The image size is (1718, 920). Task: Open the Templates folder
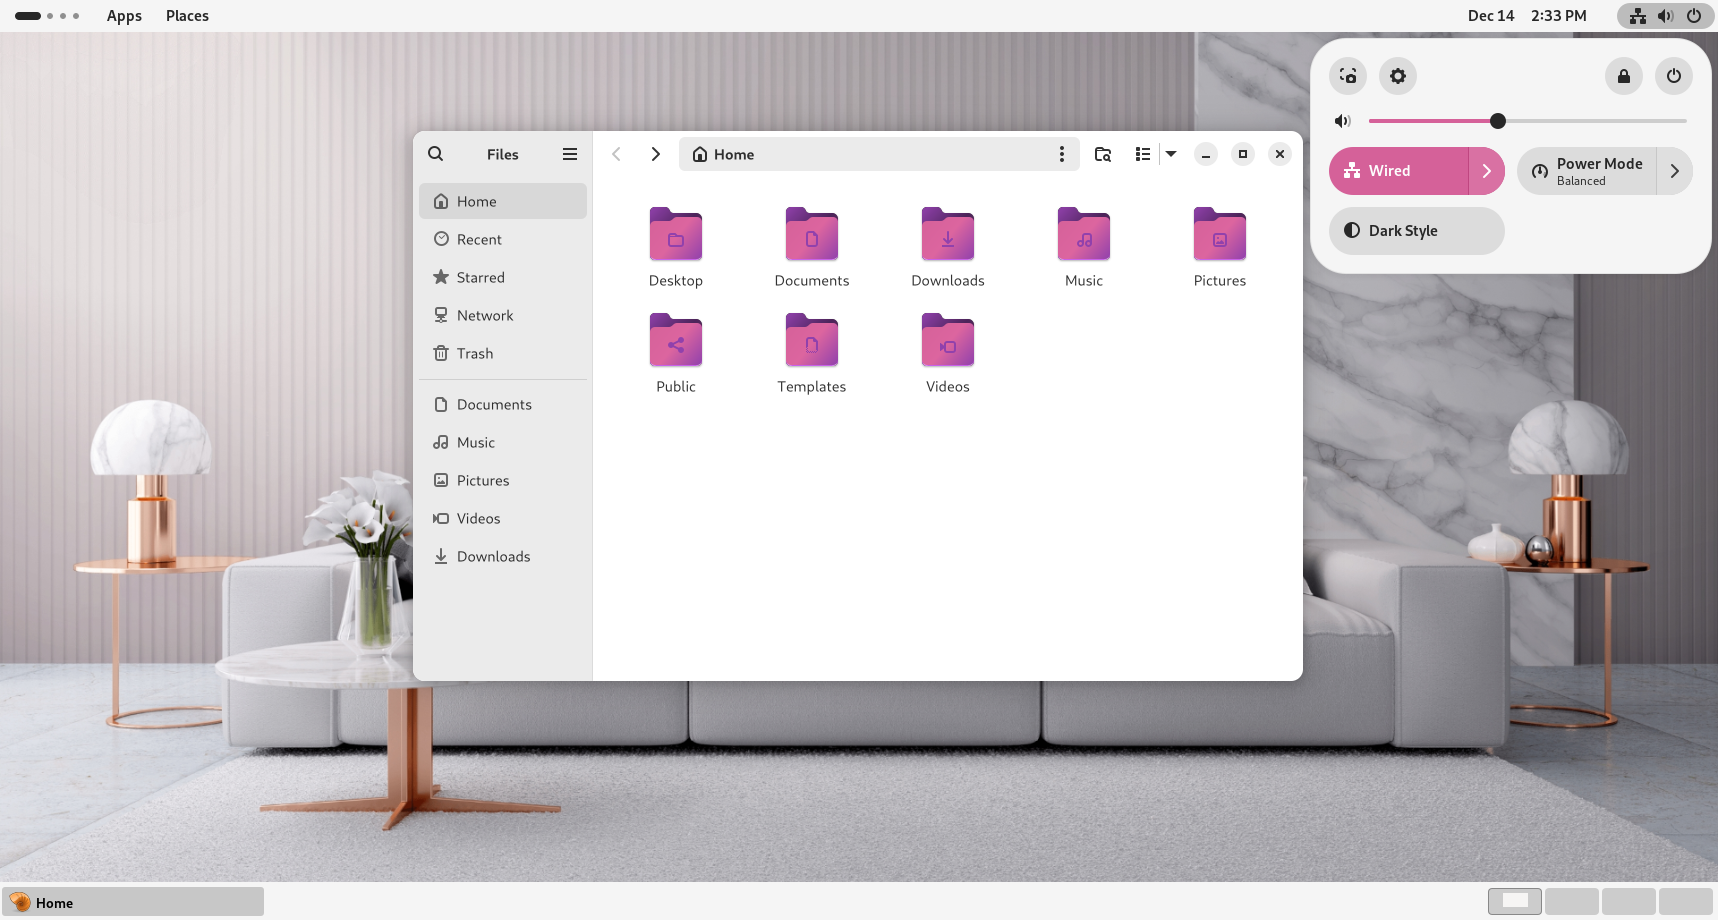(x=812, y=353)
